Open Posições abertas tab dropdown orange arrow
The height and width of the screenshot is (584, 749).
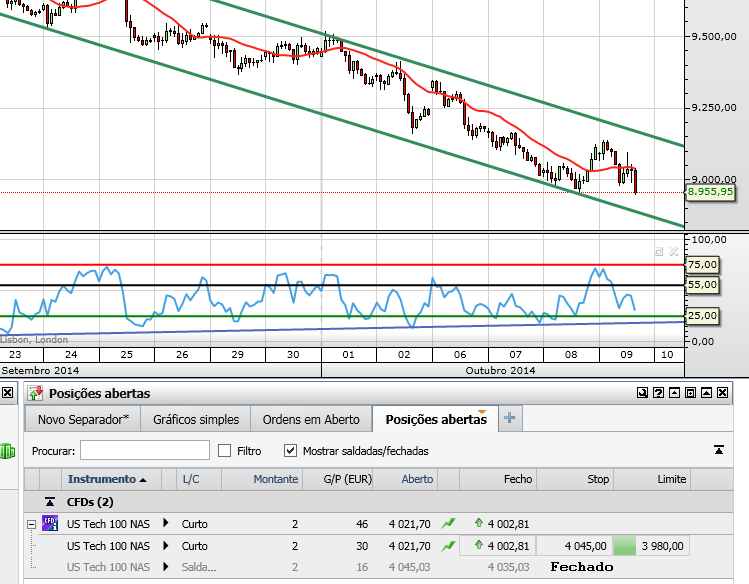[x=482, y=412]
